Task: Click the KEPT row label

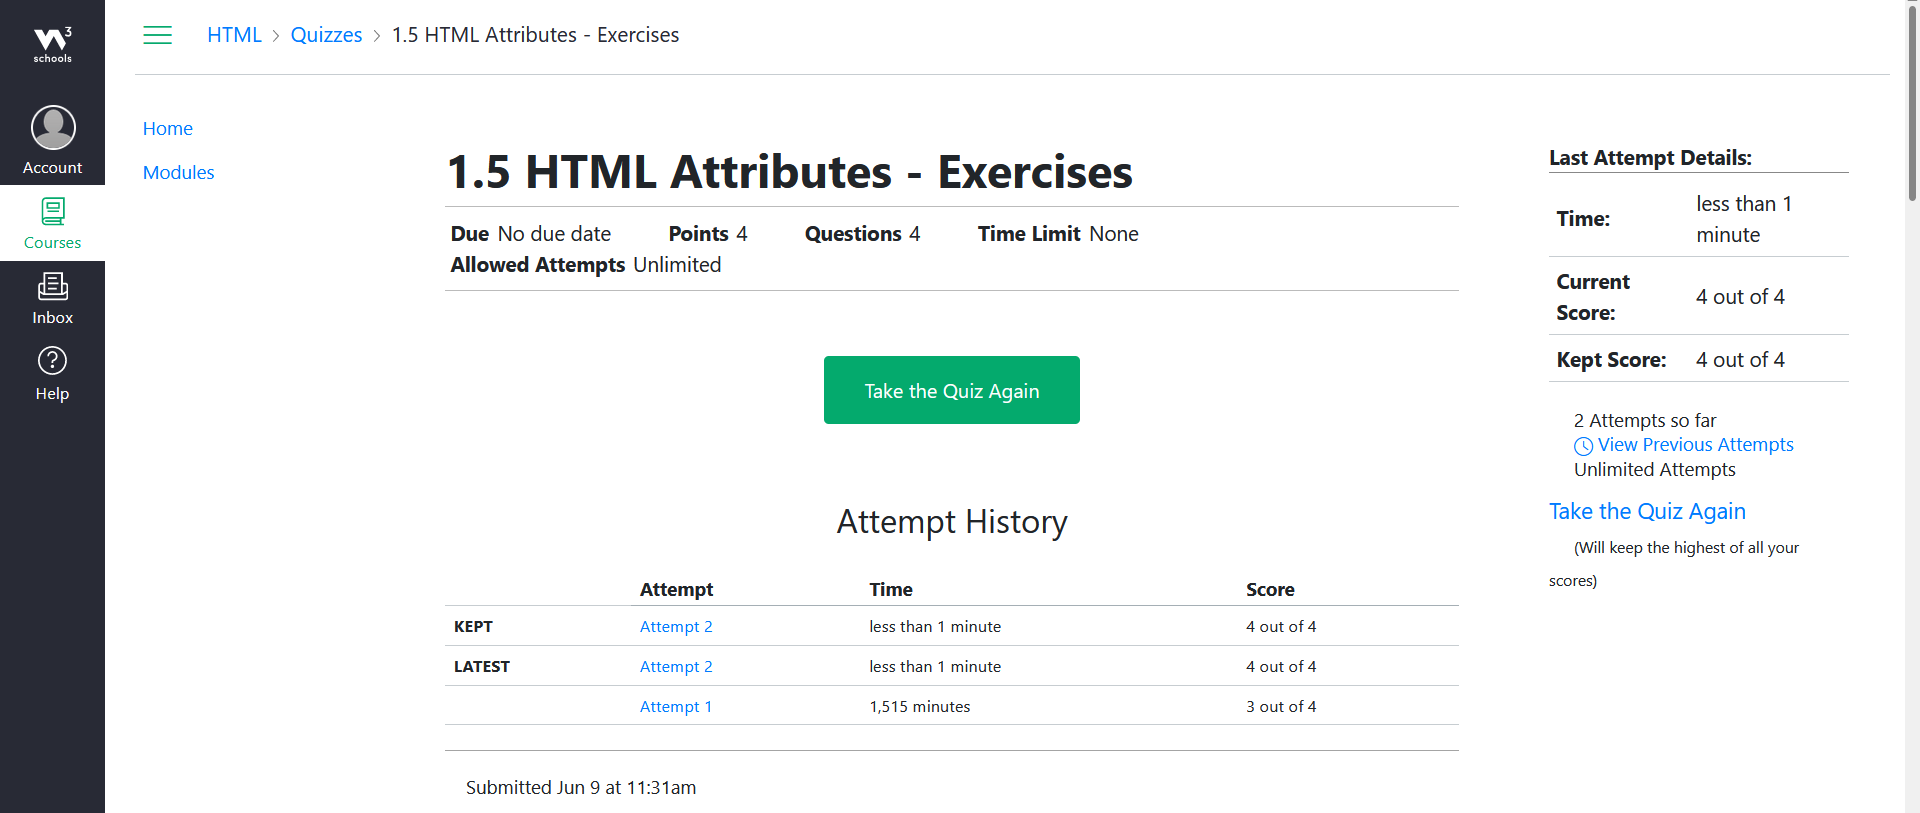Action: point(473,626)
